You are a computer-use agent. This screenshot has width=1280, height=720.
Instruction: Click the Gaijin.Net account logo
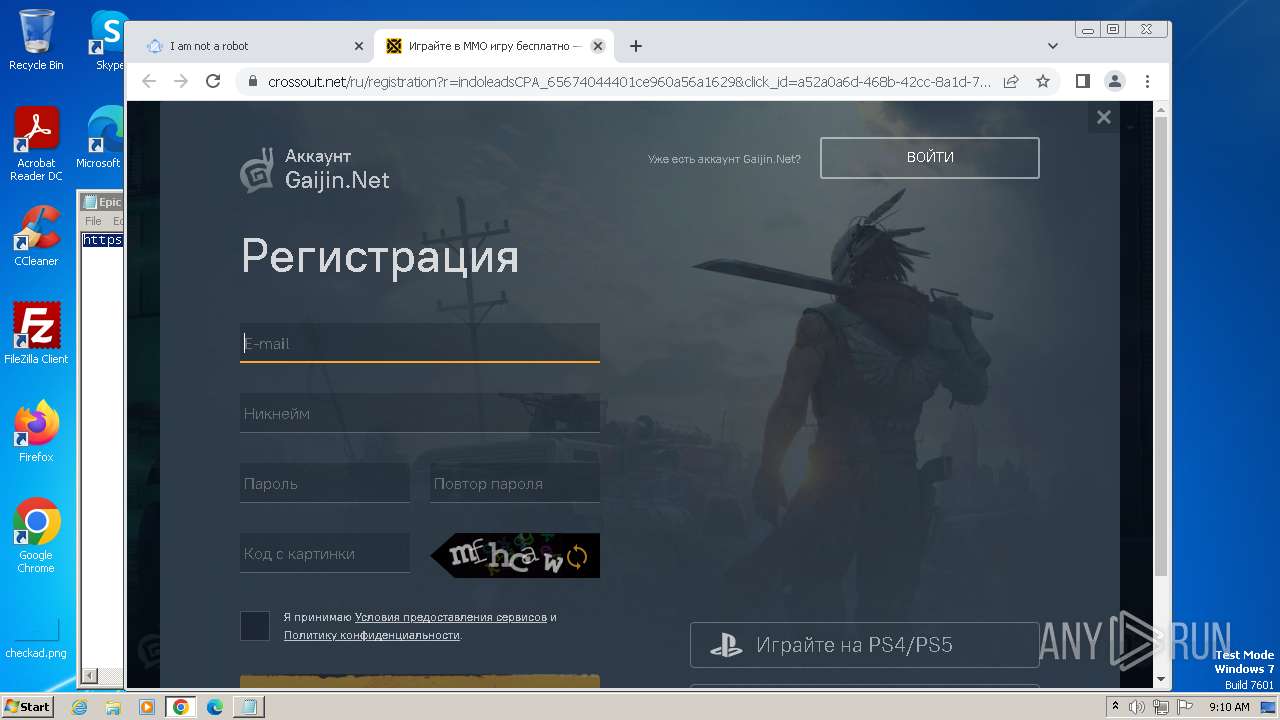(x=315, y=170)
